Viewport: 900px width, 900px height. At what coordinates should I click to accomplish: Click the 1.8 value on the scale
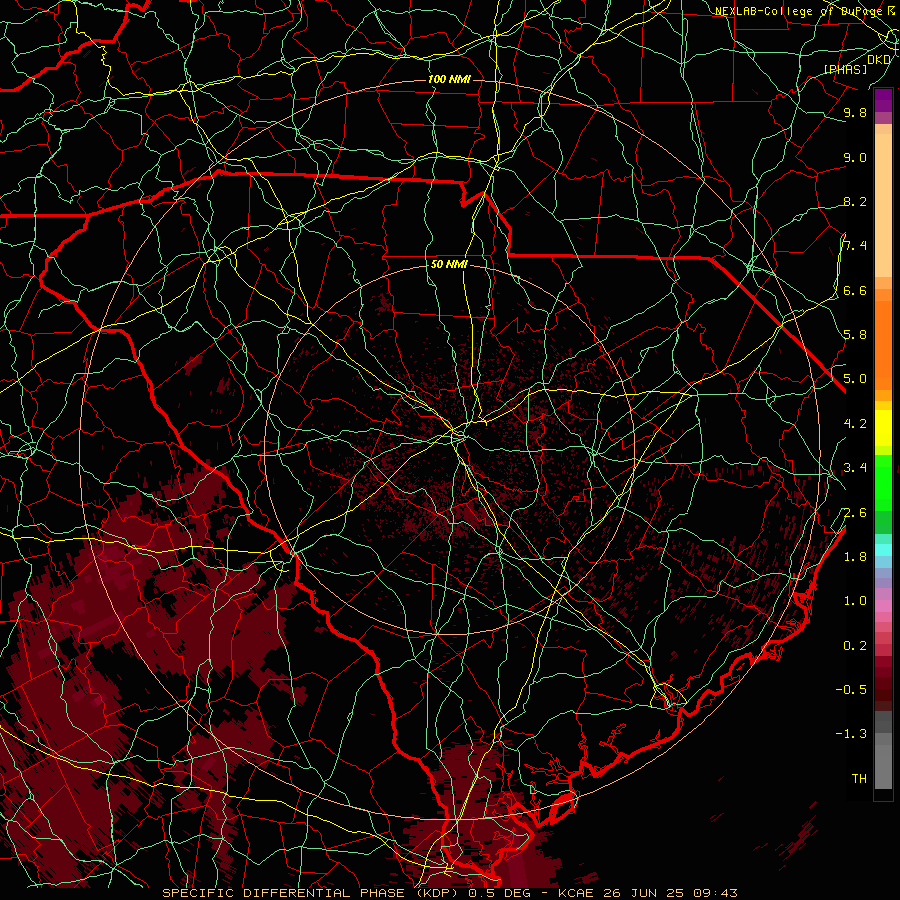coord(855,557)
